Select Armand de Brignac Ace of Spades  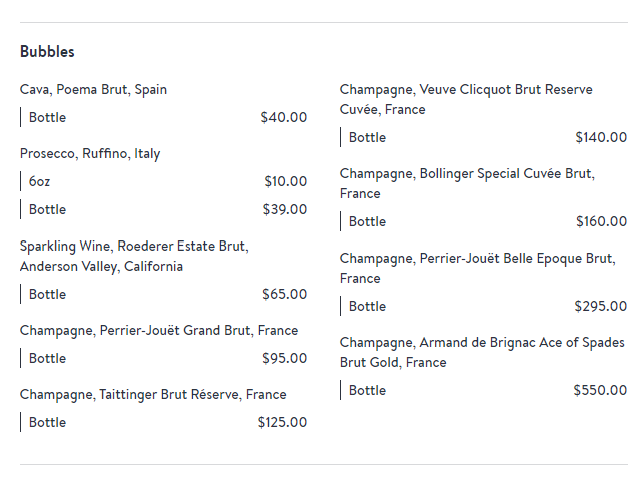click(x=482, y=352)
